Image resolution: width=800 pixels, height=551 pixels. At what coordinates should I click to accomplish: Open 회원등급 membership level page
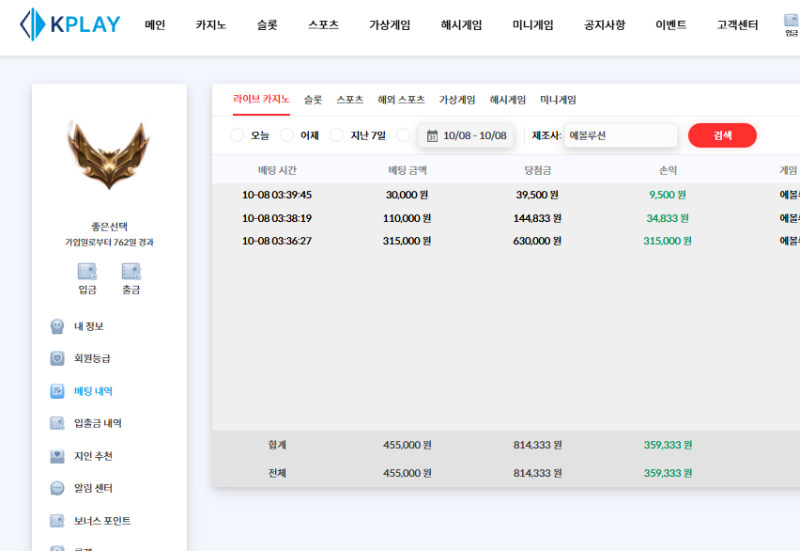(x=91, y=358)
